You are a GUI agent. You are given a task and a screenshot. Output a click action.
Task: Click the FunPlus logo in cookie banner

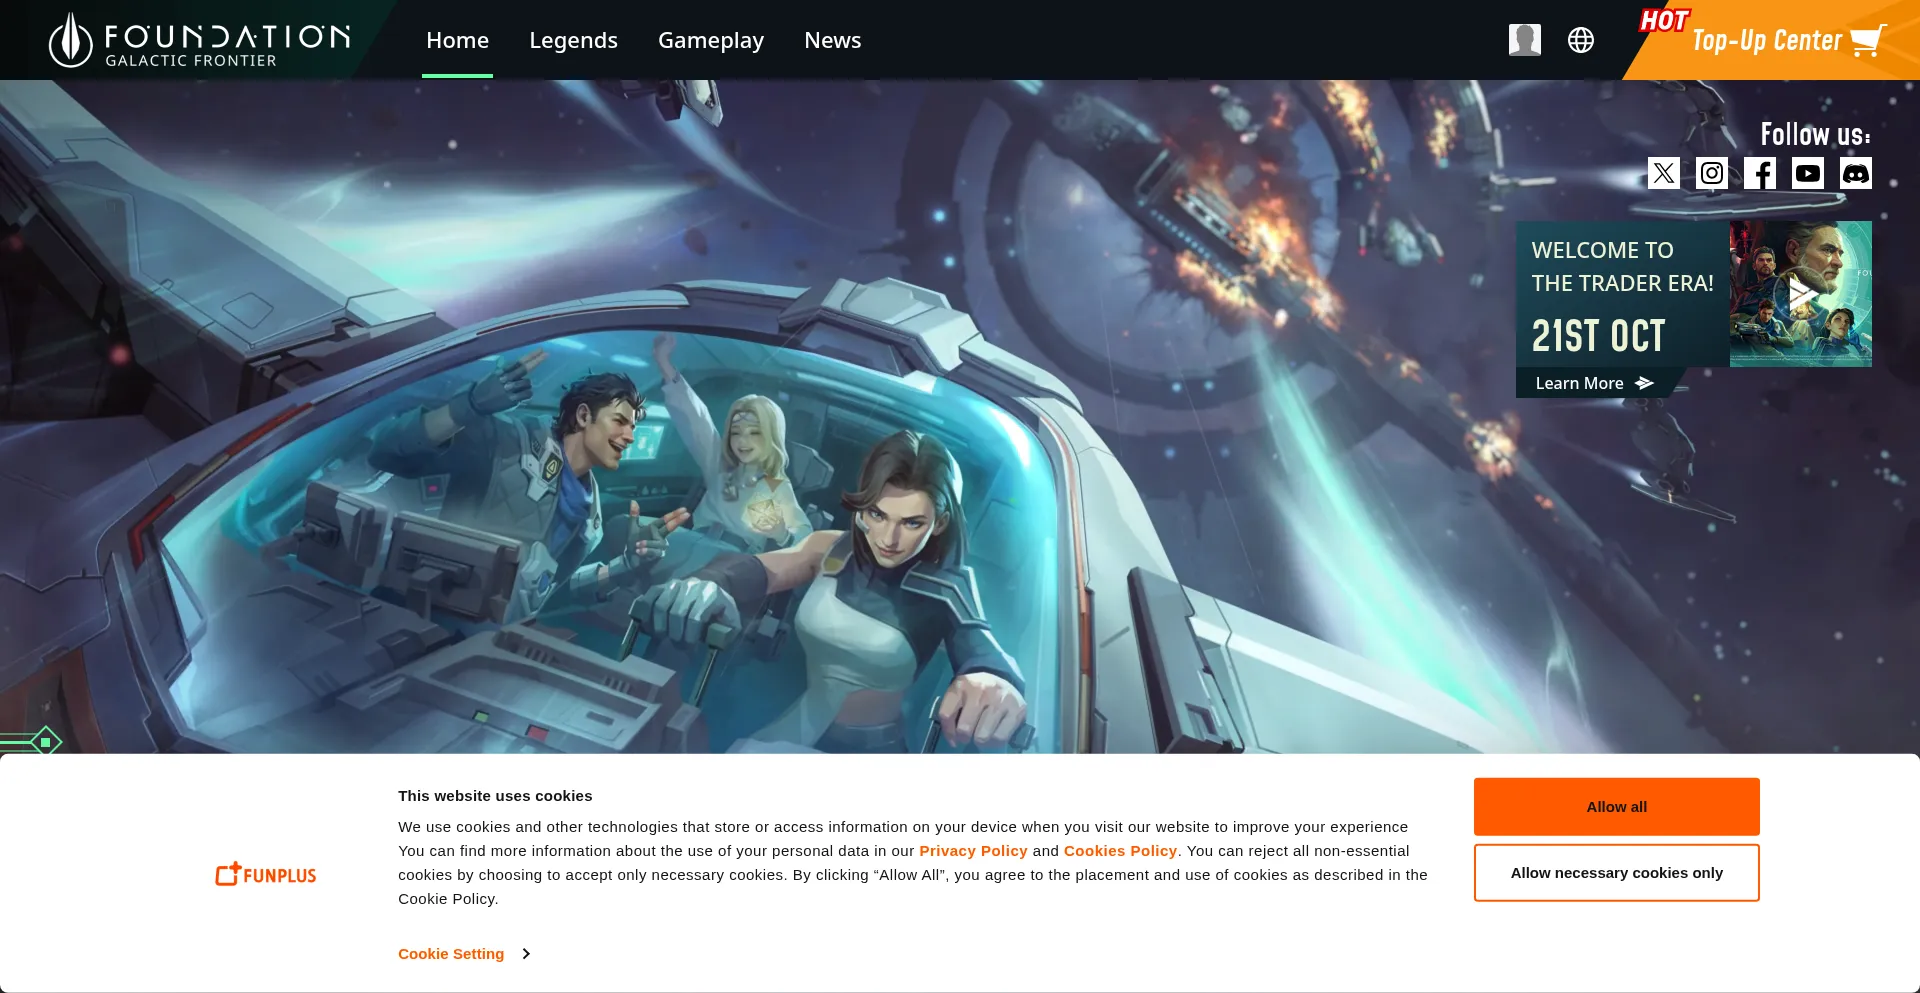tap(266, 874)
